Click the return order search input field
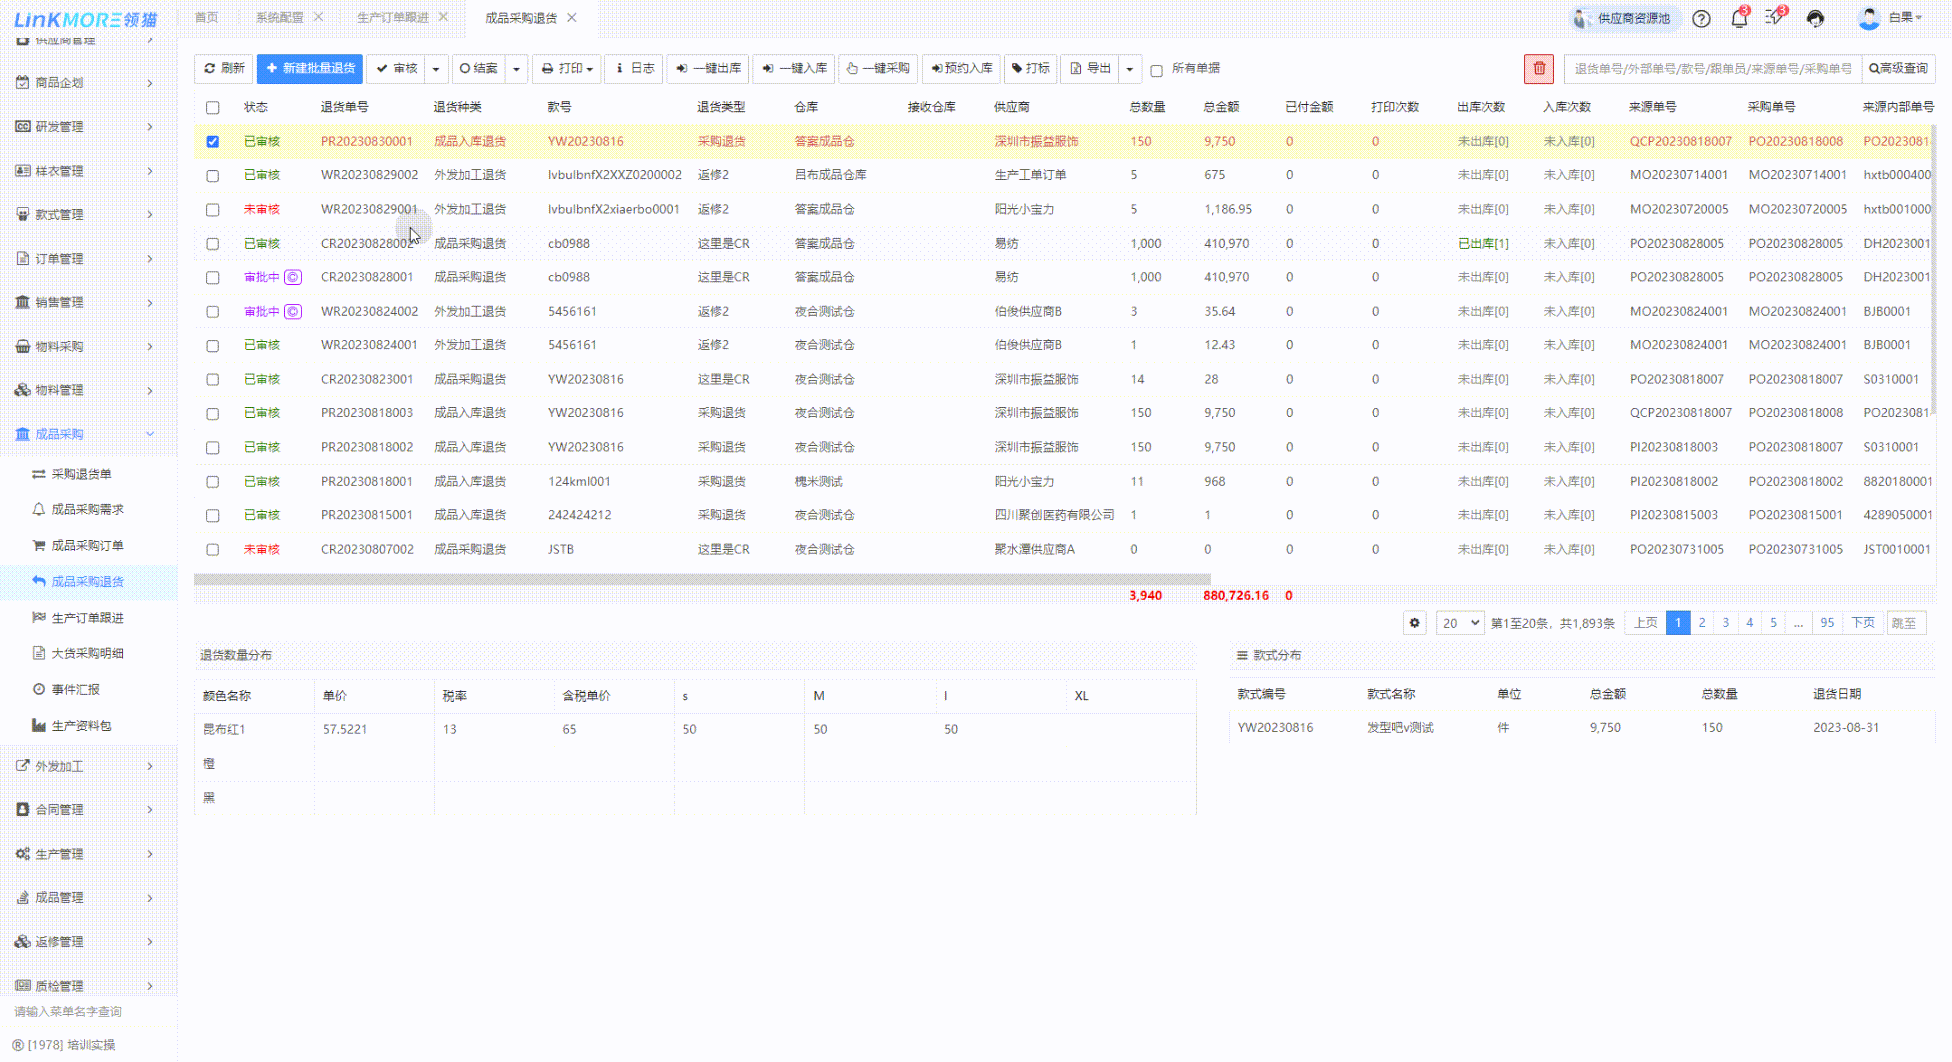This screenshot has height=1062, width=1952. point(1712,68)
